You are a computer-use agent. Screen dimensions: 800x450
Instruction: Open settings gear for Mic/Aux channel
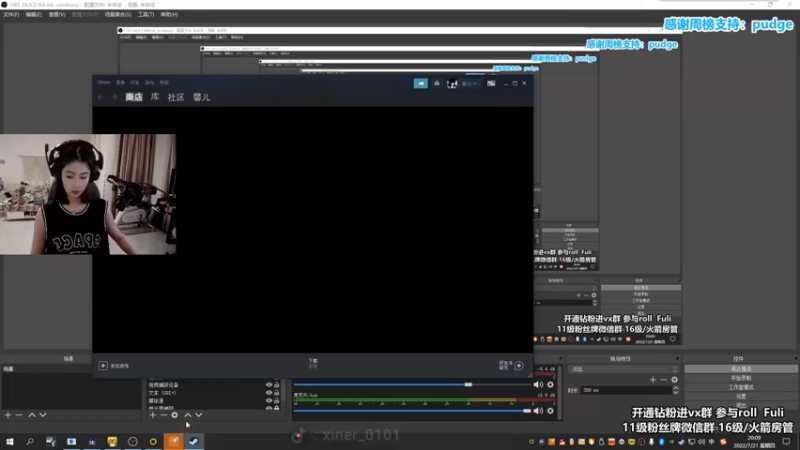[x=550, y=411]
